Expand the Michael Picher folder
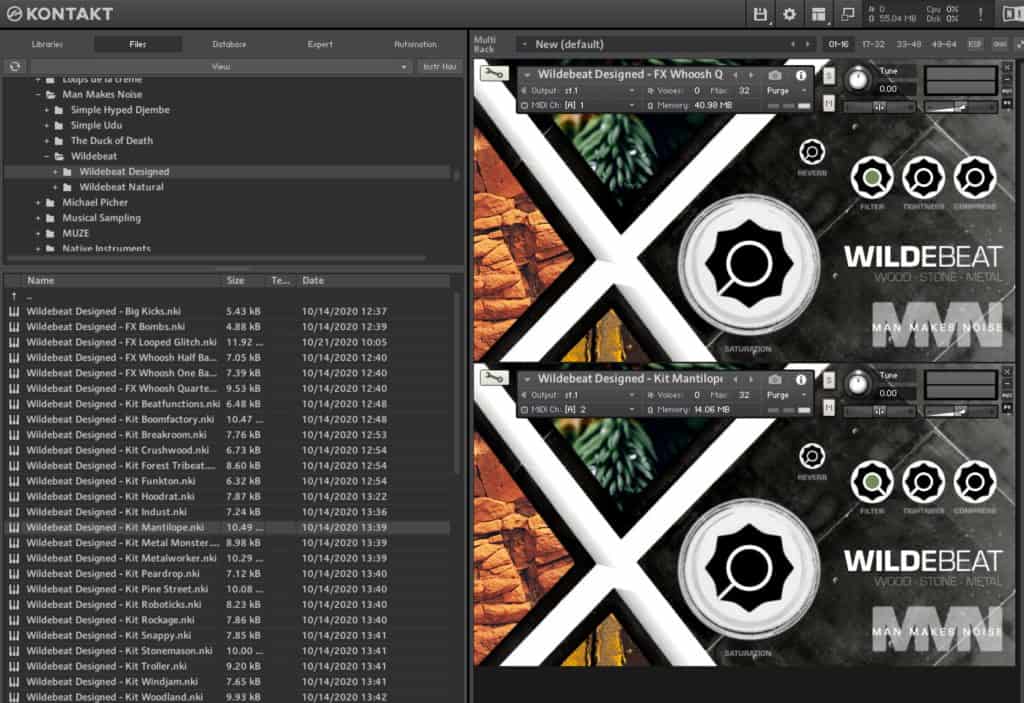This screenshot has width=1024, height=703. (x=38, y=203)
